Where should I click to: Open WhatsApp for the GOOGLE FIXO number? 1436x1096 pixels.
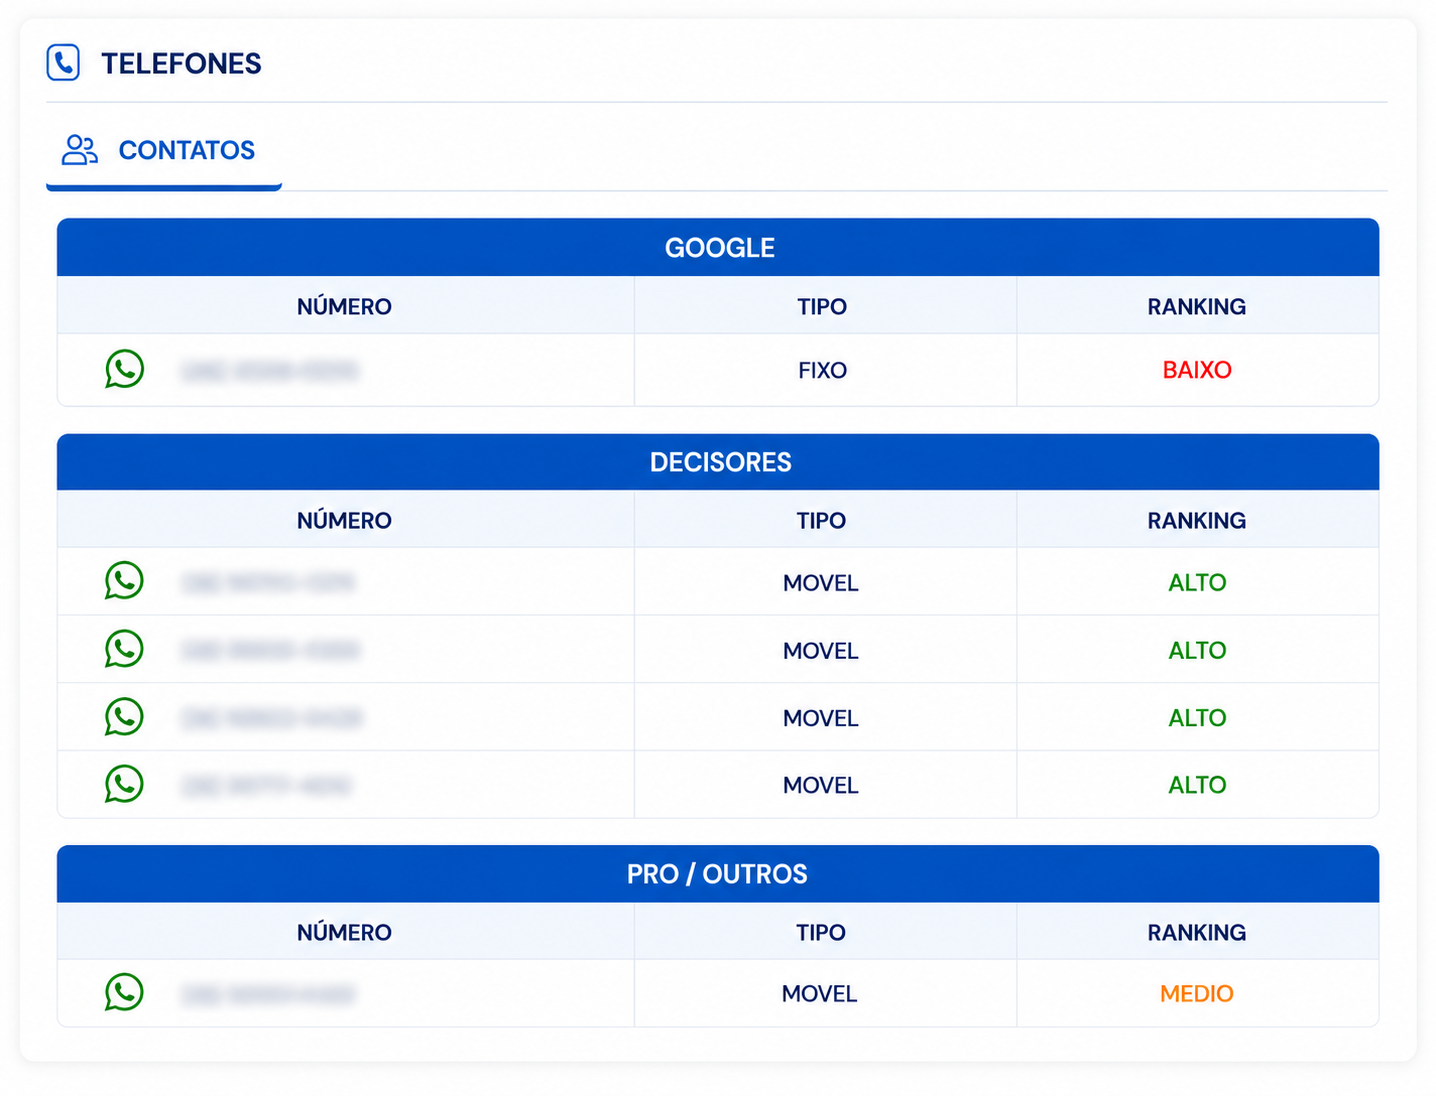click(125, 369)
